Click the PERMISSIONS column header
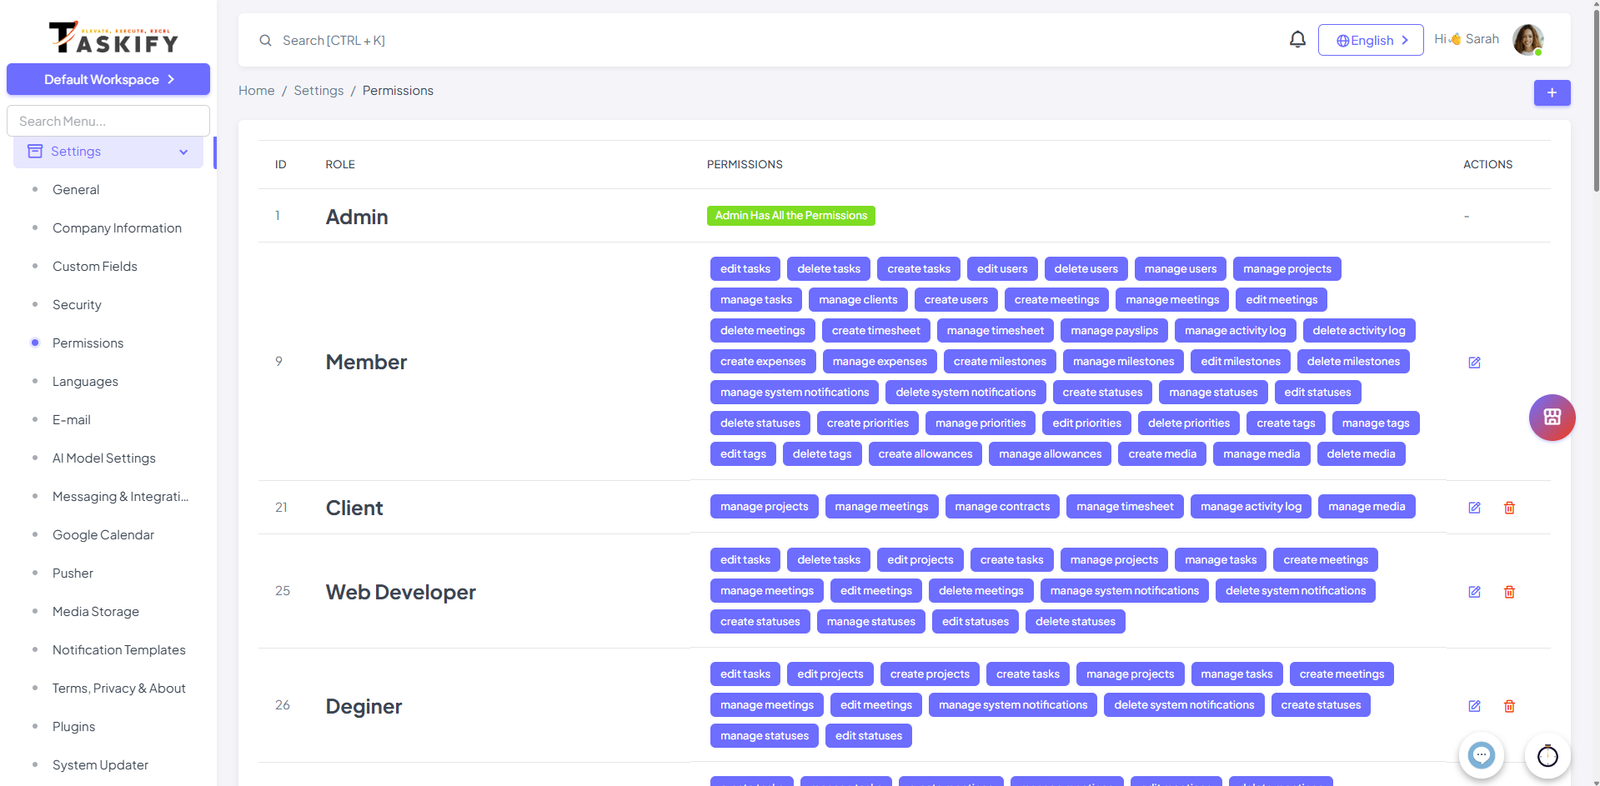The image size is (1600, 786). click(x=745, y=164)
